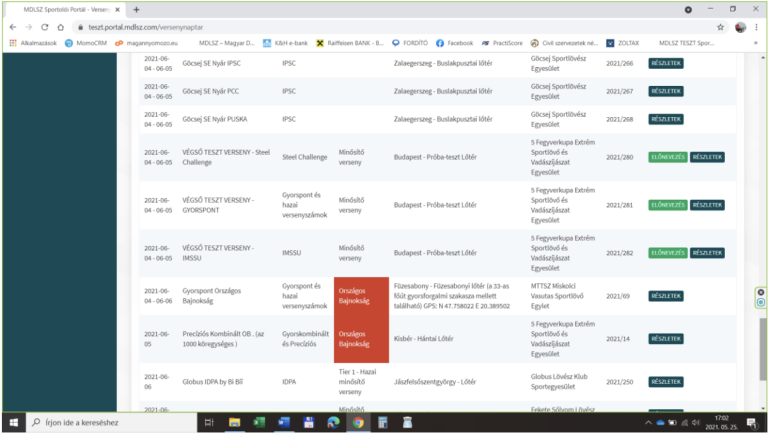The width and height of the screenshot is (768, 435).
Task: Launch Excel from the taskbar
Action: pos(258,423)
